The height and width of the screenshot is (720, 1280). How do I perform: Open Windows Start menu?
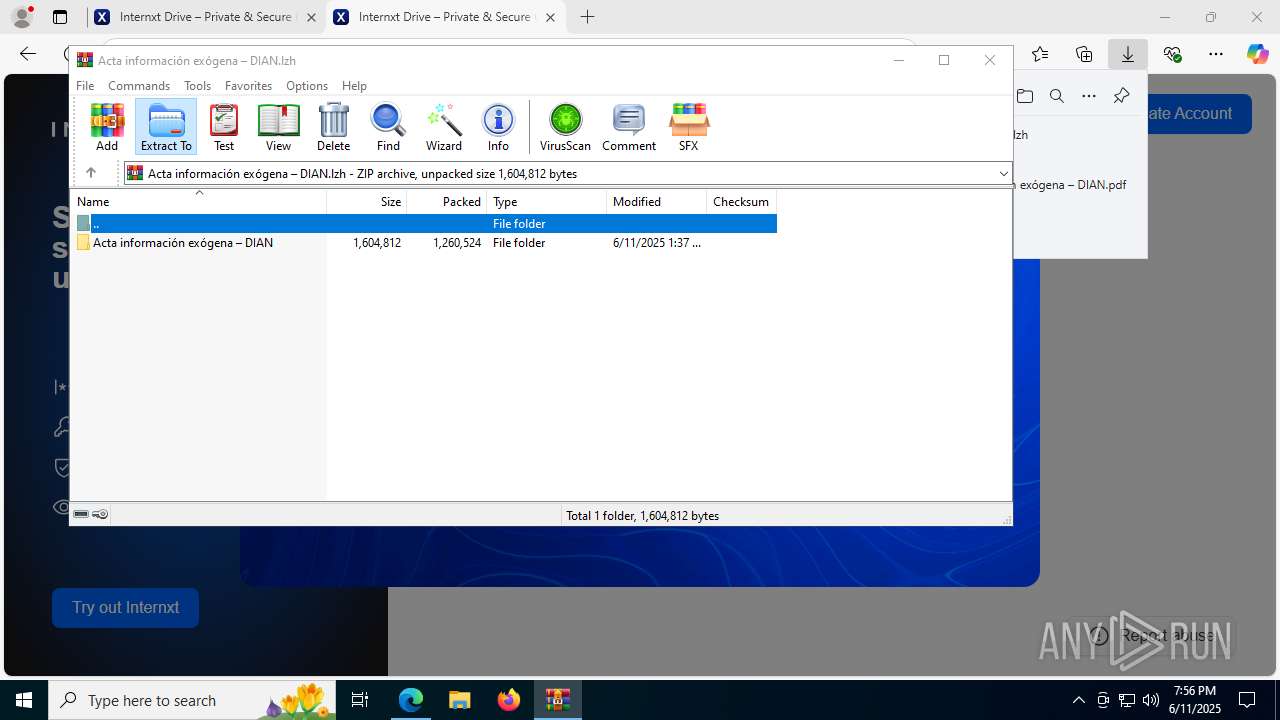pyautogui.click(x=24, y=700)
